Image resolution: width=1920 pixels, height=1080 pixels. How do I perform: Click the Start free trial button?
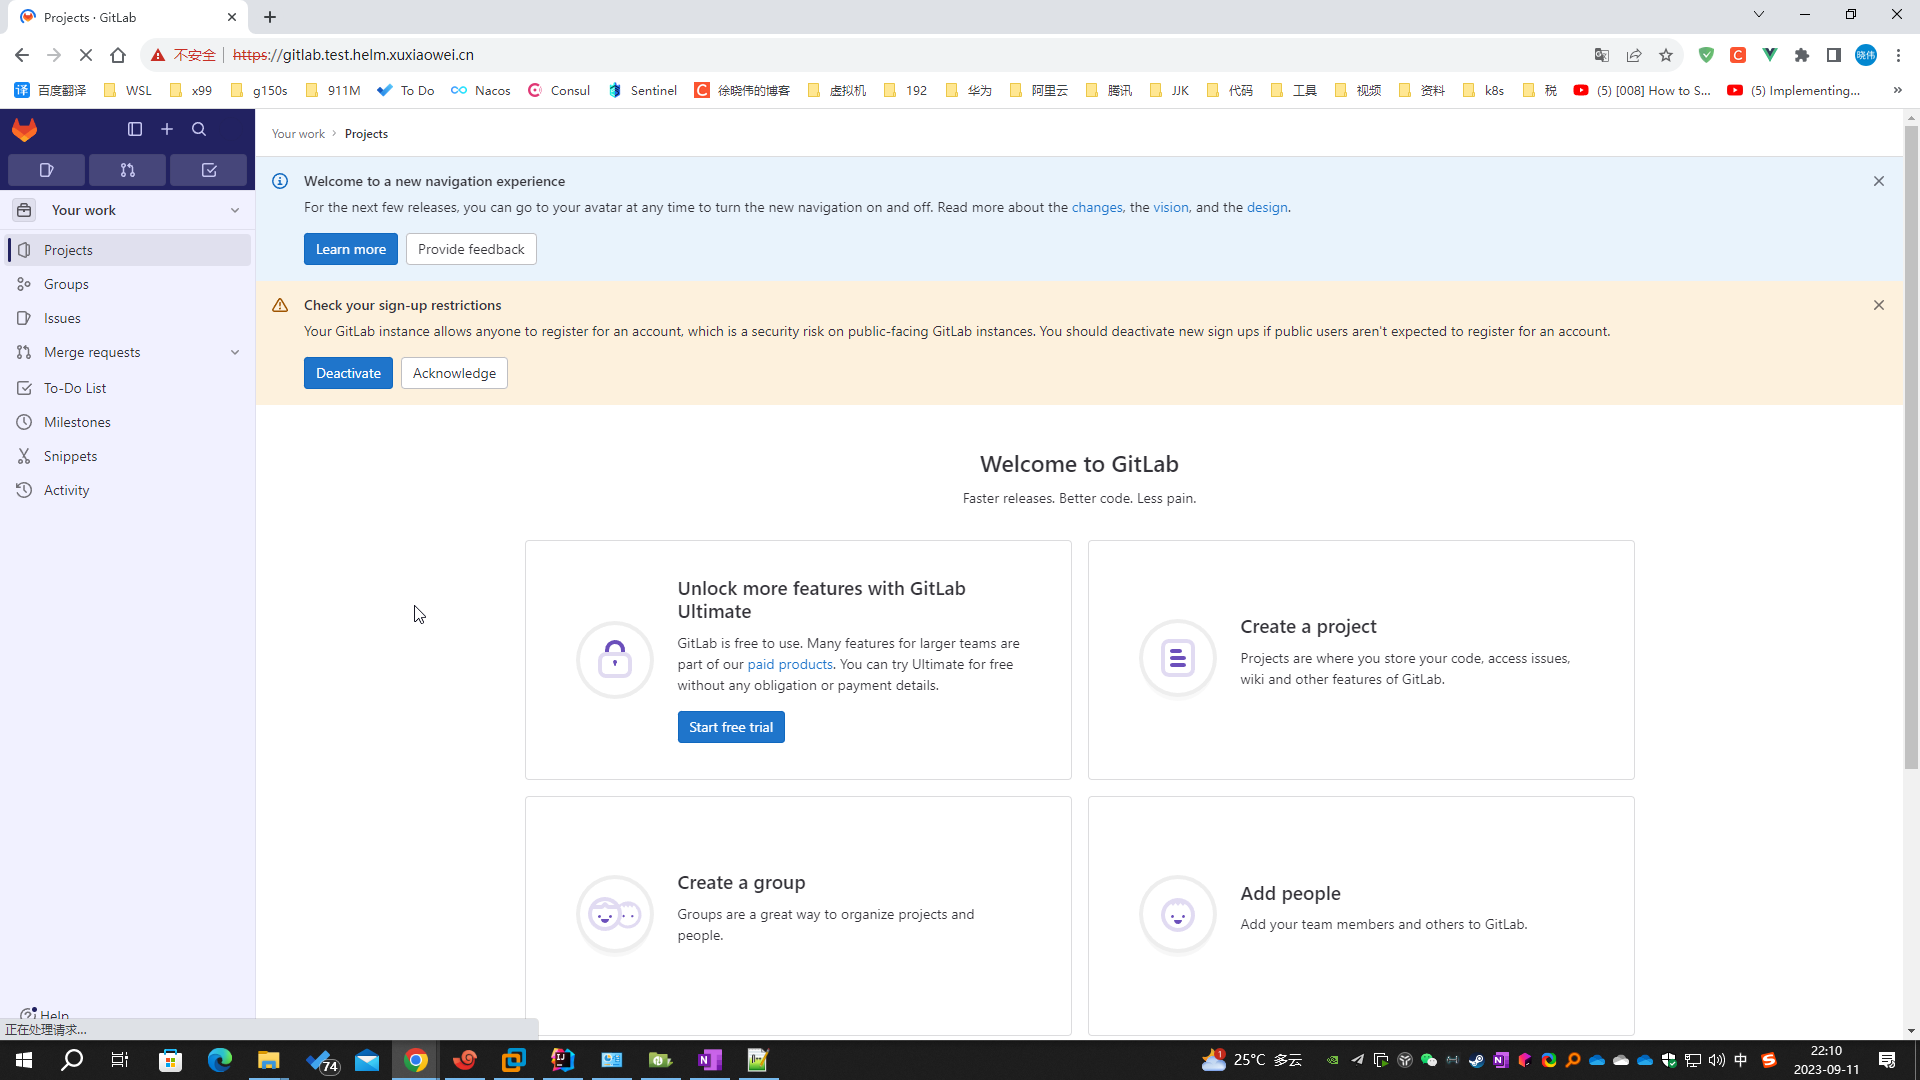(730, 727)
